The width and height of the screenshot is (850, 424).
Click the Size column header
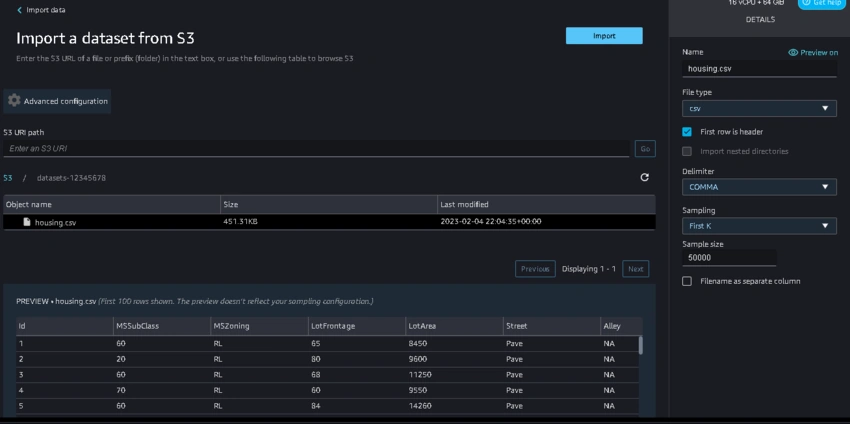pyautogui.click(x=329, y=204)
